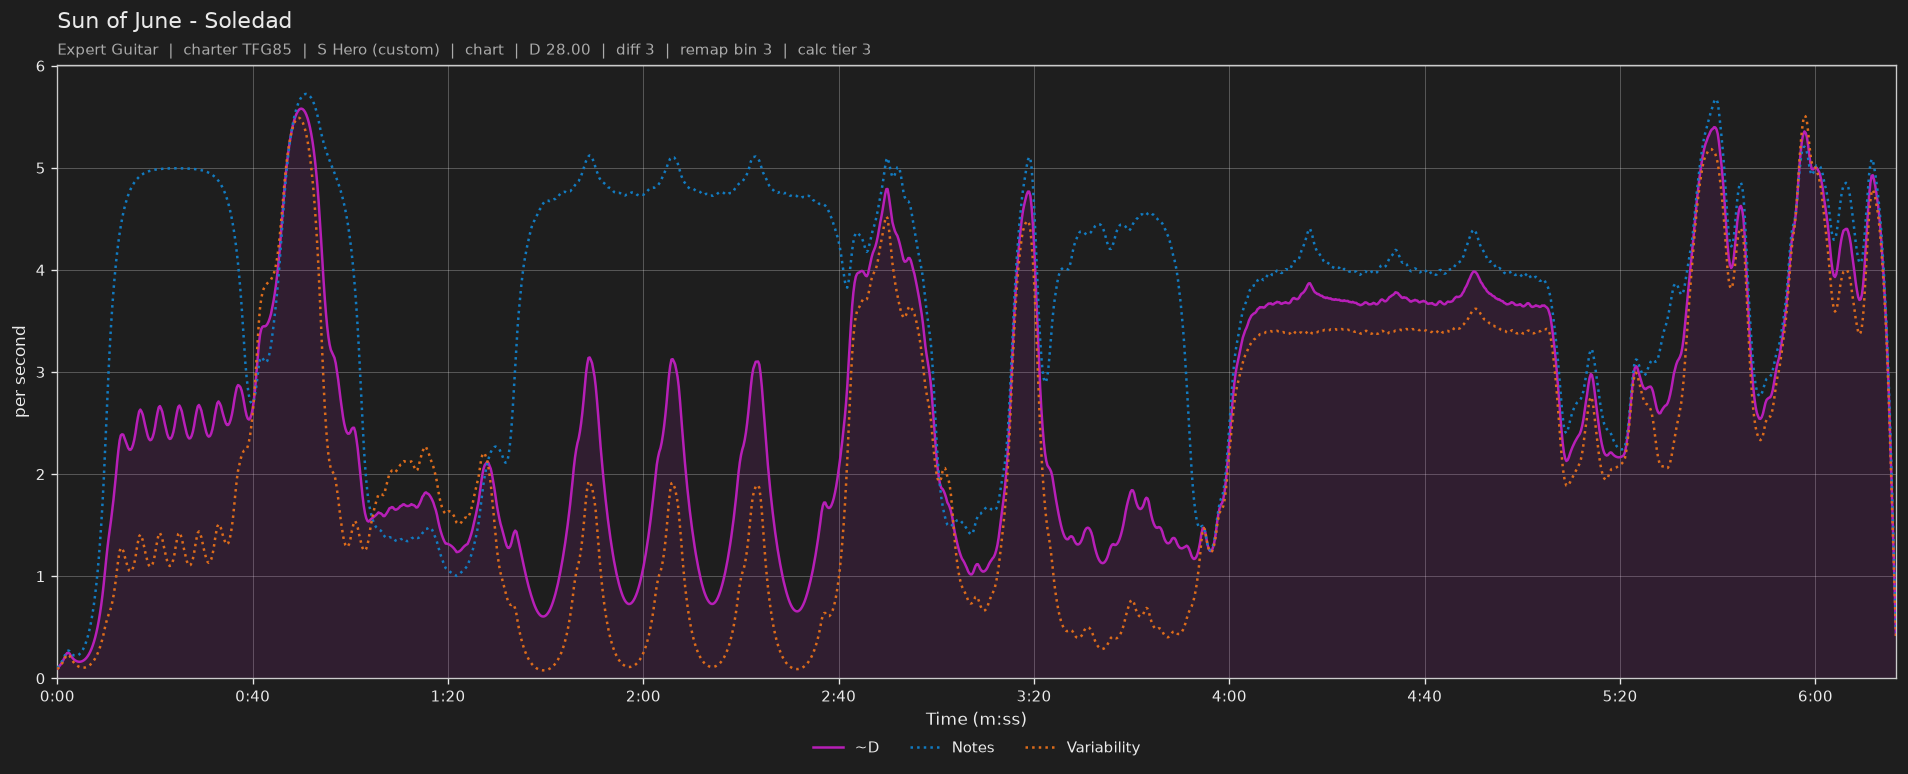Viewport: 1908px width, 774px height.
Task: Click the 'per second' y-axis label
Action: 20,372
